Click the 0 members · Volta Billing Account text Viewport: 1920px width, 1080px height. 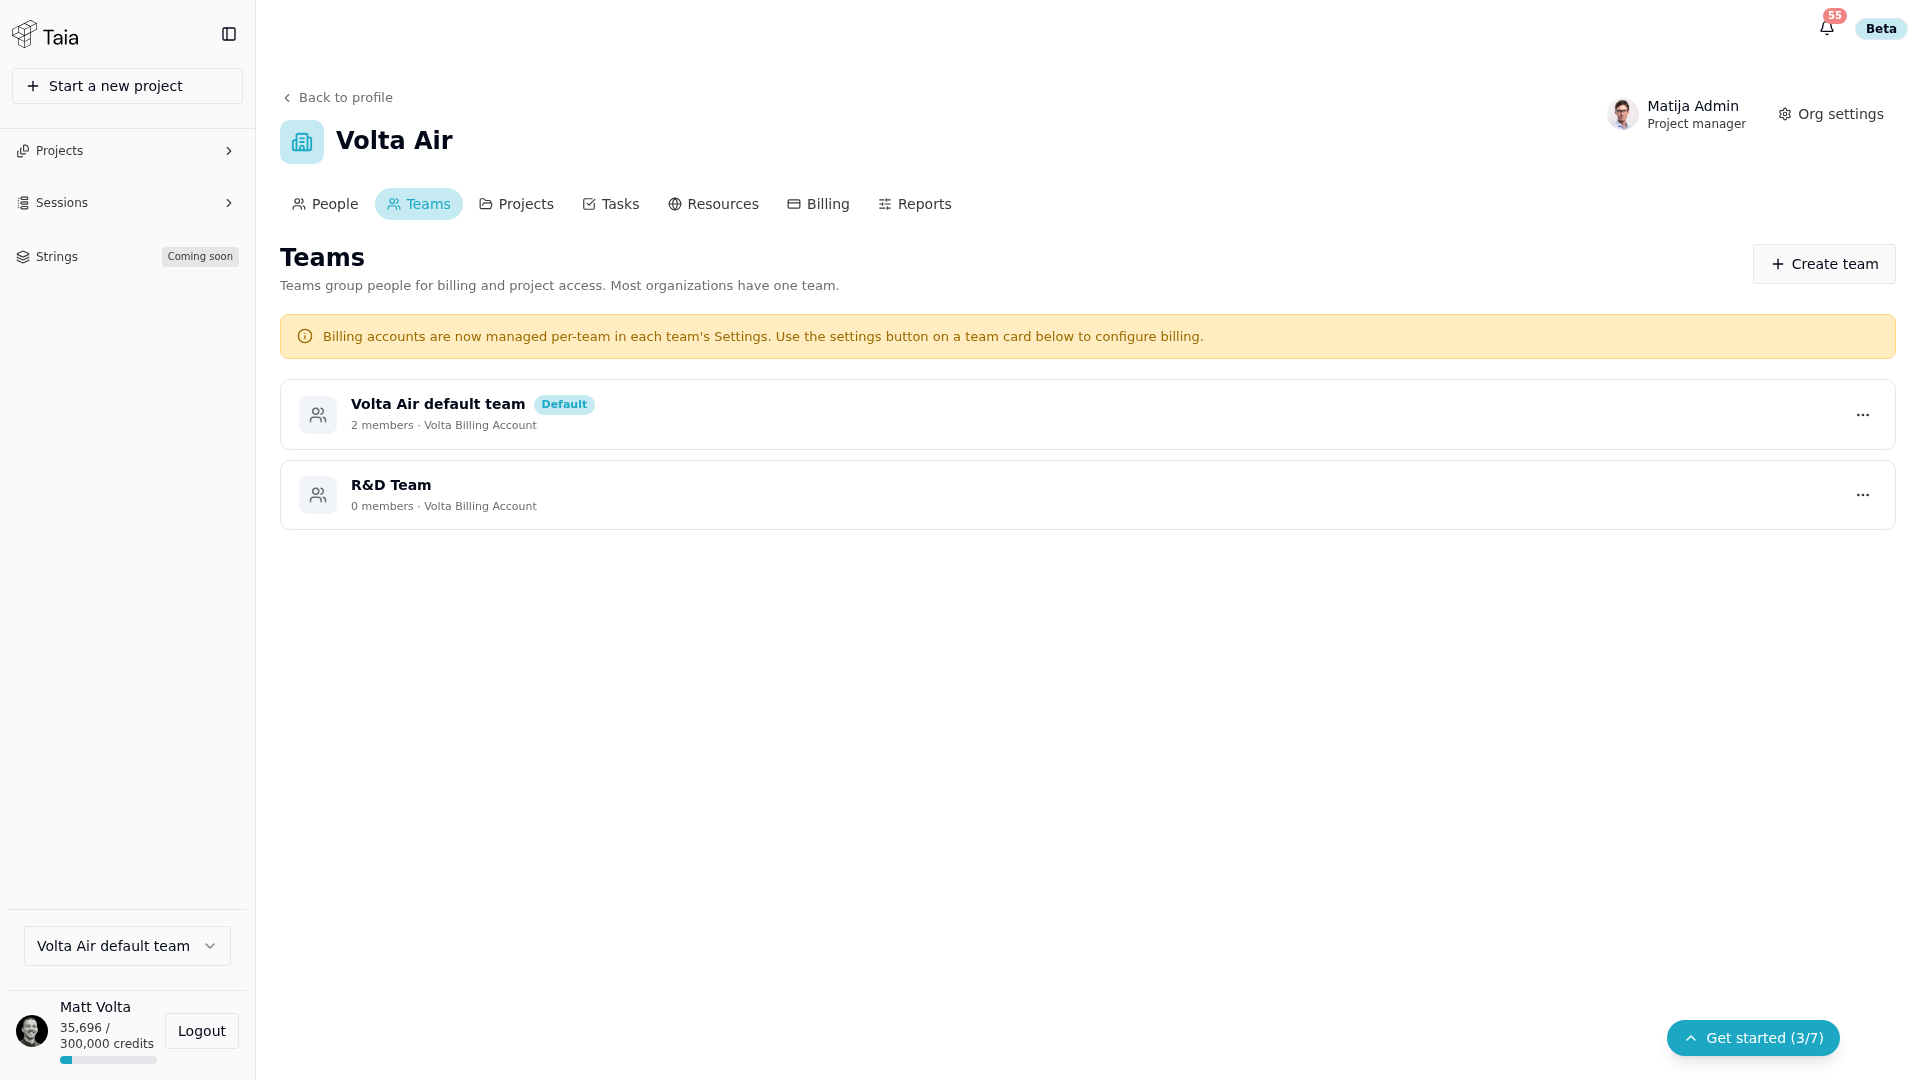pyautogui.click(x=444, y=507)
